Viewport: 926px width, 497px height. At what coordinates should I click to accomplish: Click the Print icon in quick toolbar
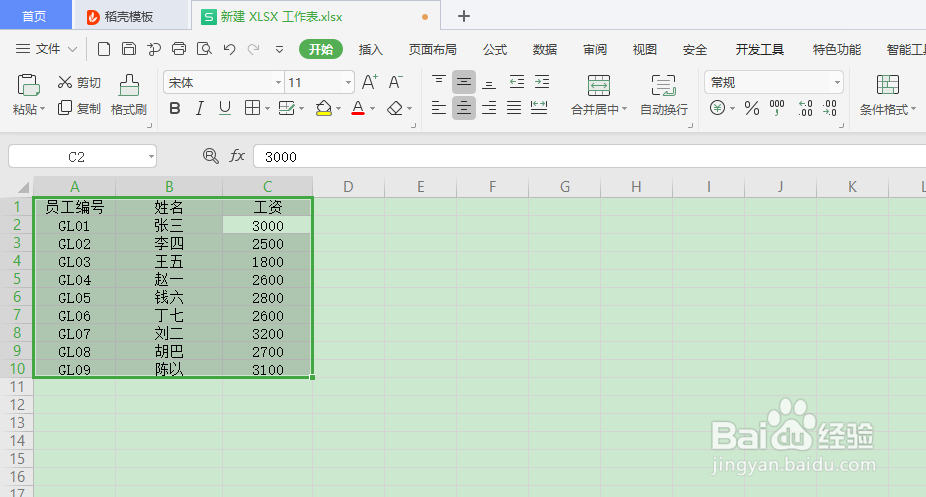(x=179, y=49)
